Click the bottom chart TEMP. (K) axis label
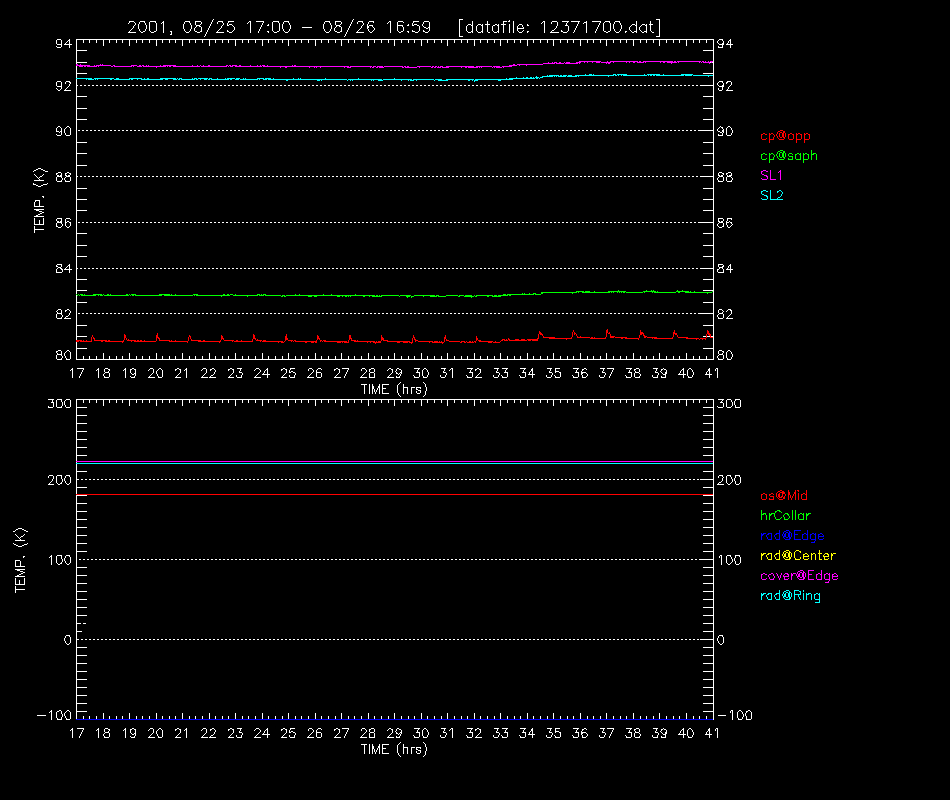The image size is (950, 800). click(20, 560)
